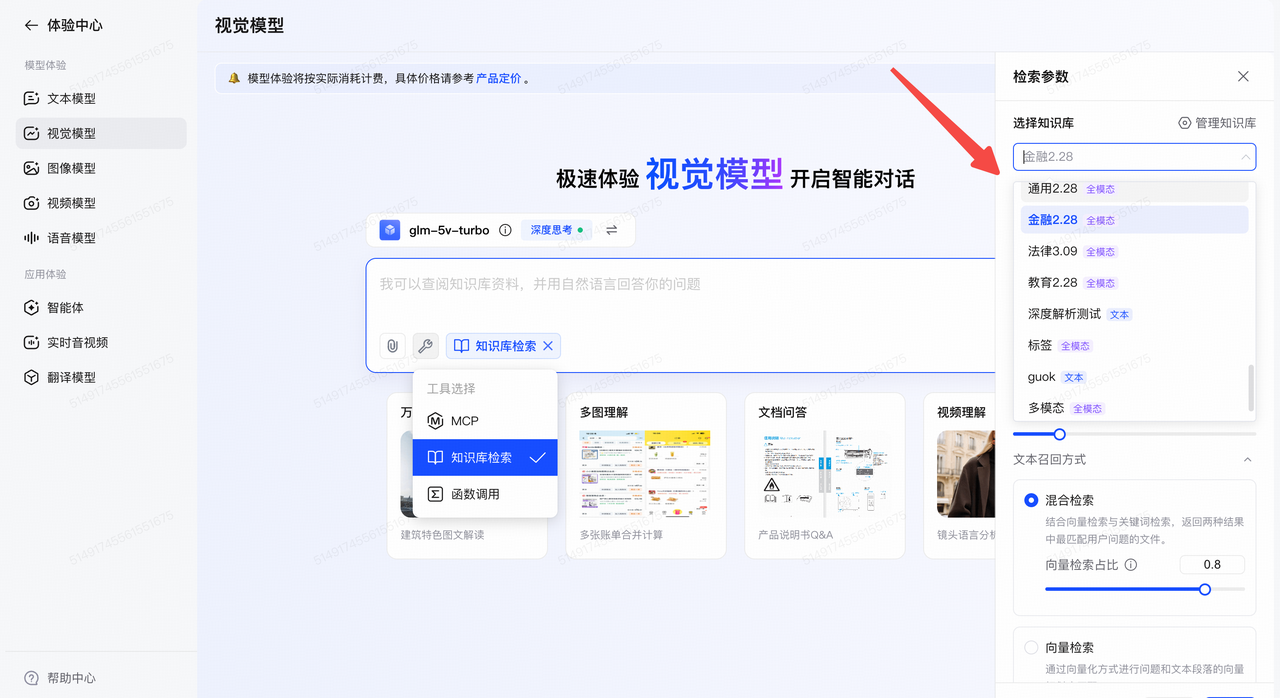The image size is (1280, 698).
Task: Collapse the 文本召回方式 section chevron
Action: [x=1247, y=460]
